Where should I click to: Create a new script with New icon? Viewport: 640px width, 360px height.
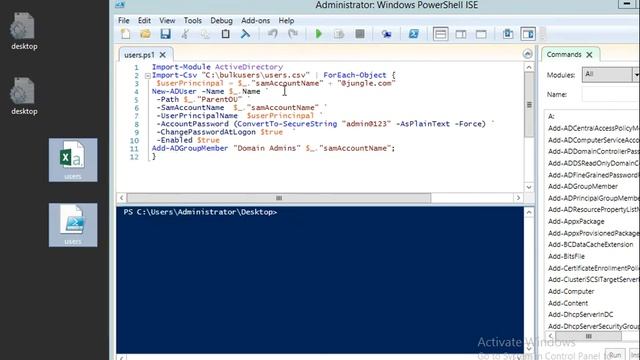point(126,34)
